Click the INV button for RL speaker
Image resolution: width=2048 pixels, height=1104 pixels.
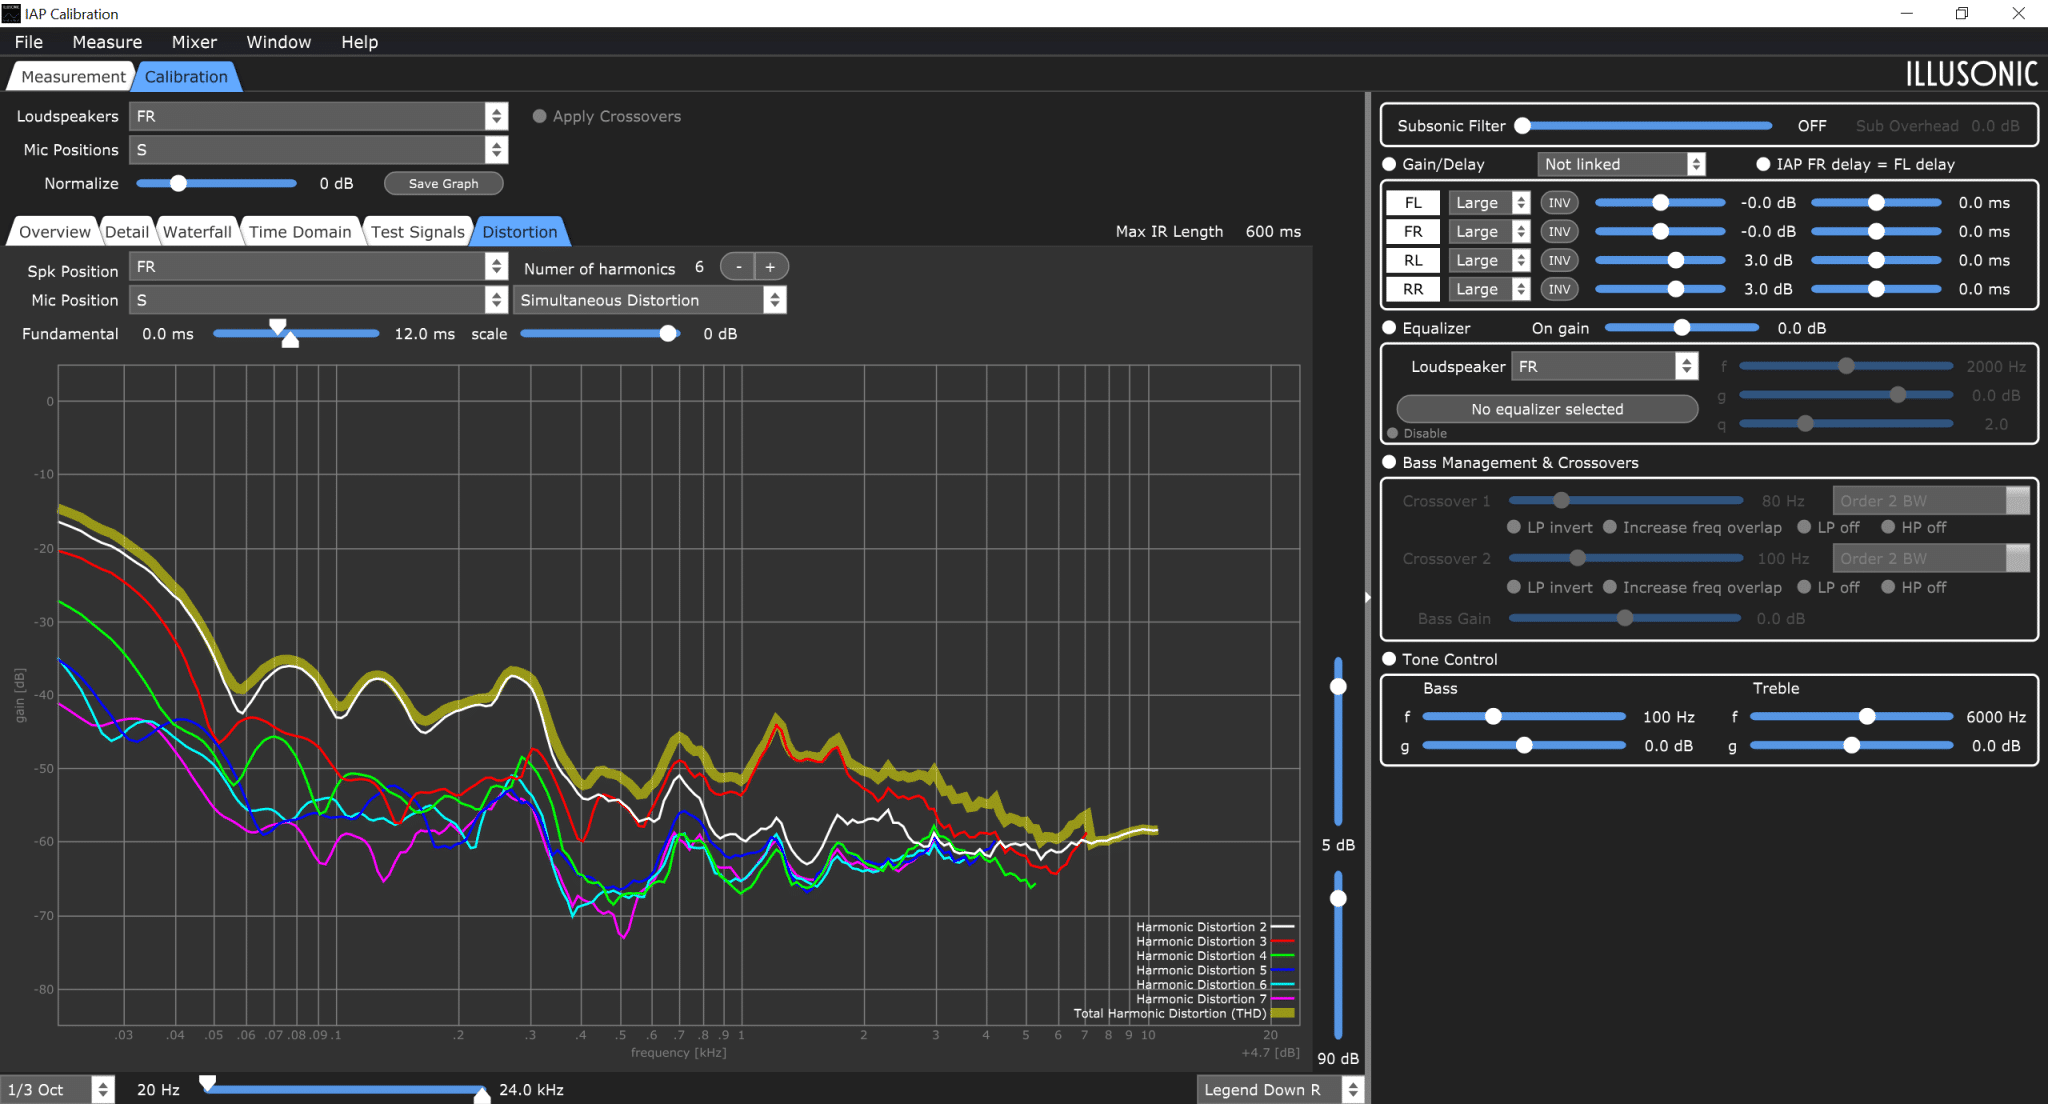coord(1559,261)
